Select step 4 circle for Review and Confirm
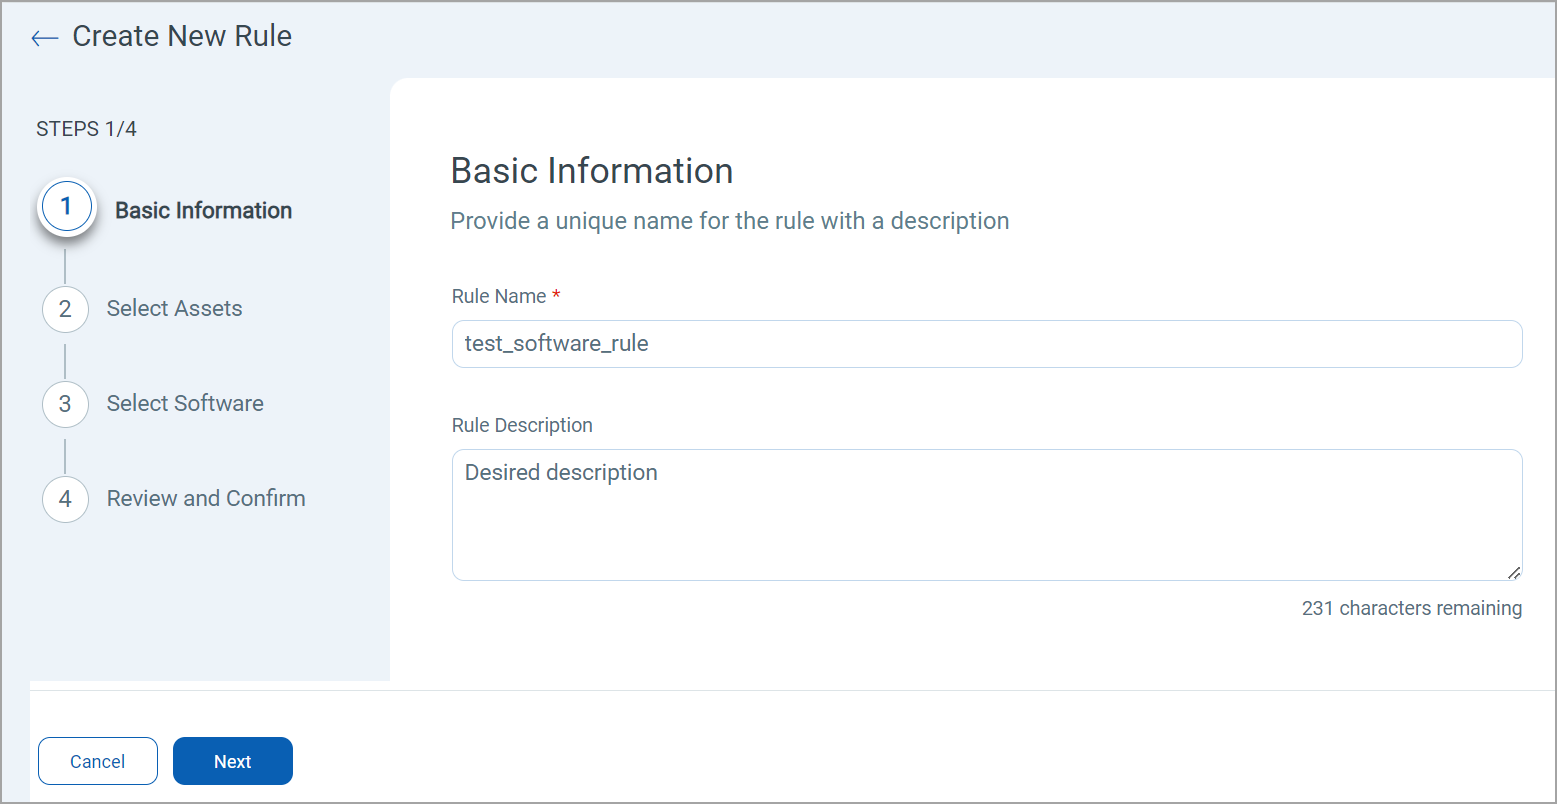The height and width of the screenshot is (804, 1557). pyautogui.click(x=65, y=499)
